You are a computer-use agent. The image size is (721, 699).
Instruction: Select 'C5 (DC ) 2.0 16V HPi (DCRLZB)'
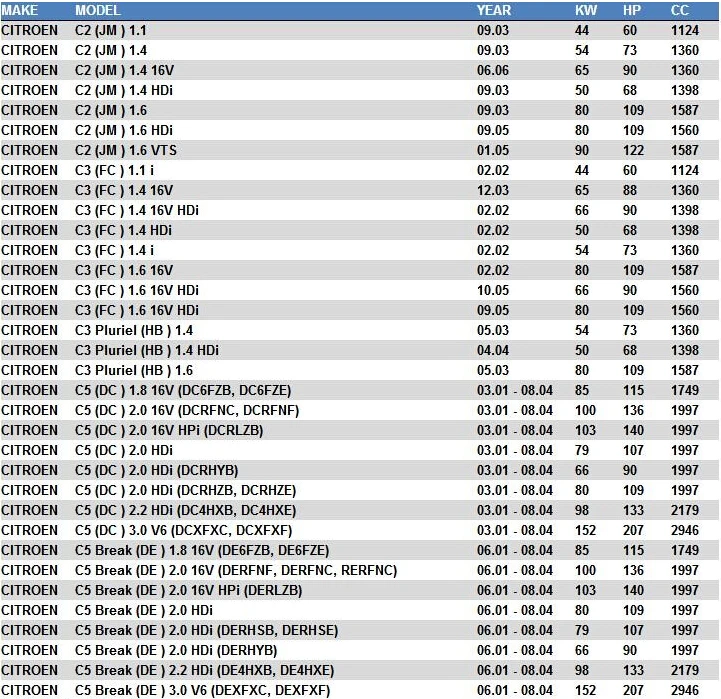click(x=169, y=430)
